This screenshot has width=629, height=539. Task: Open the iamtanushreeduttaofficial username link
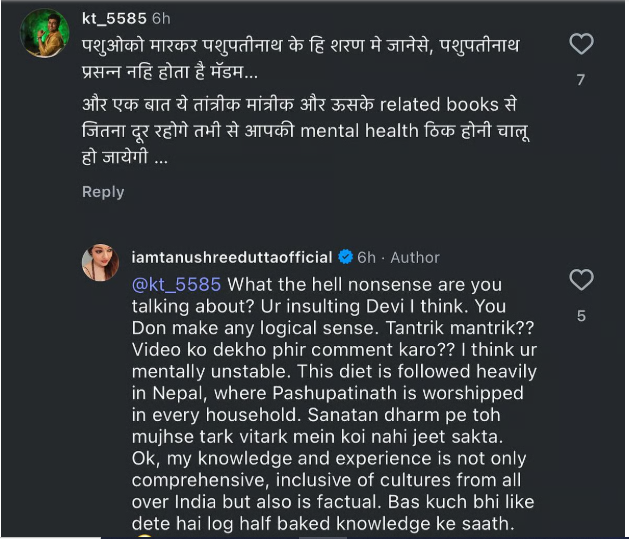point(231,257)
